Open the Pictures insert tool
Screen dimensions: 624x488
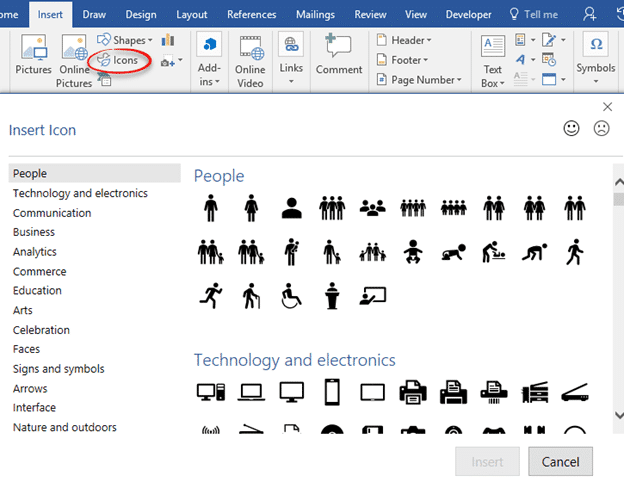pyautogui.click(x=33, y=58)
